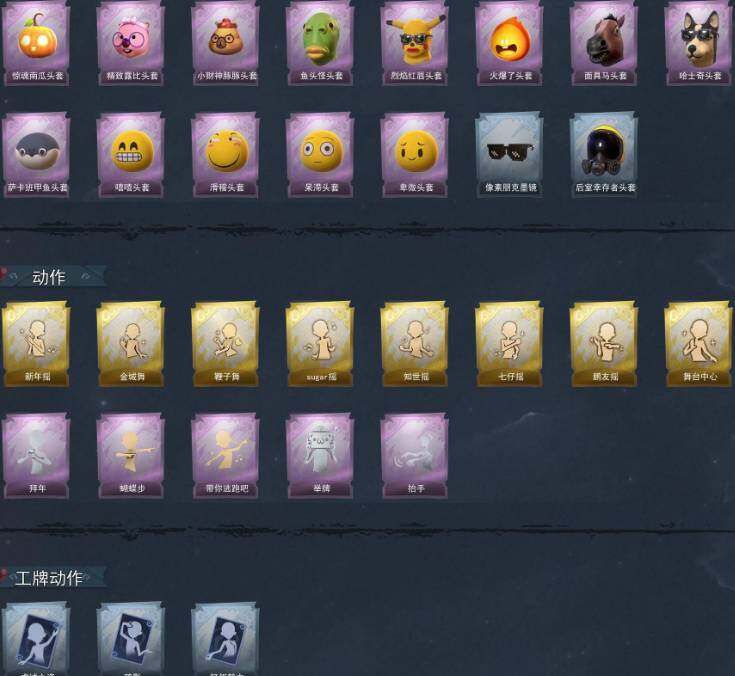Select the 新年摇 gold action card
735x676 pixels.
tap(37, 344)
